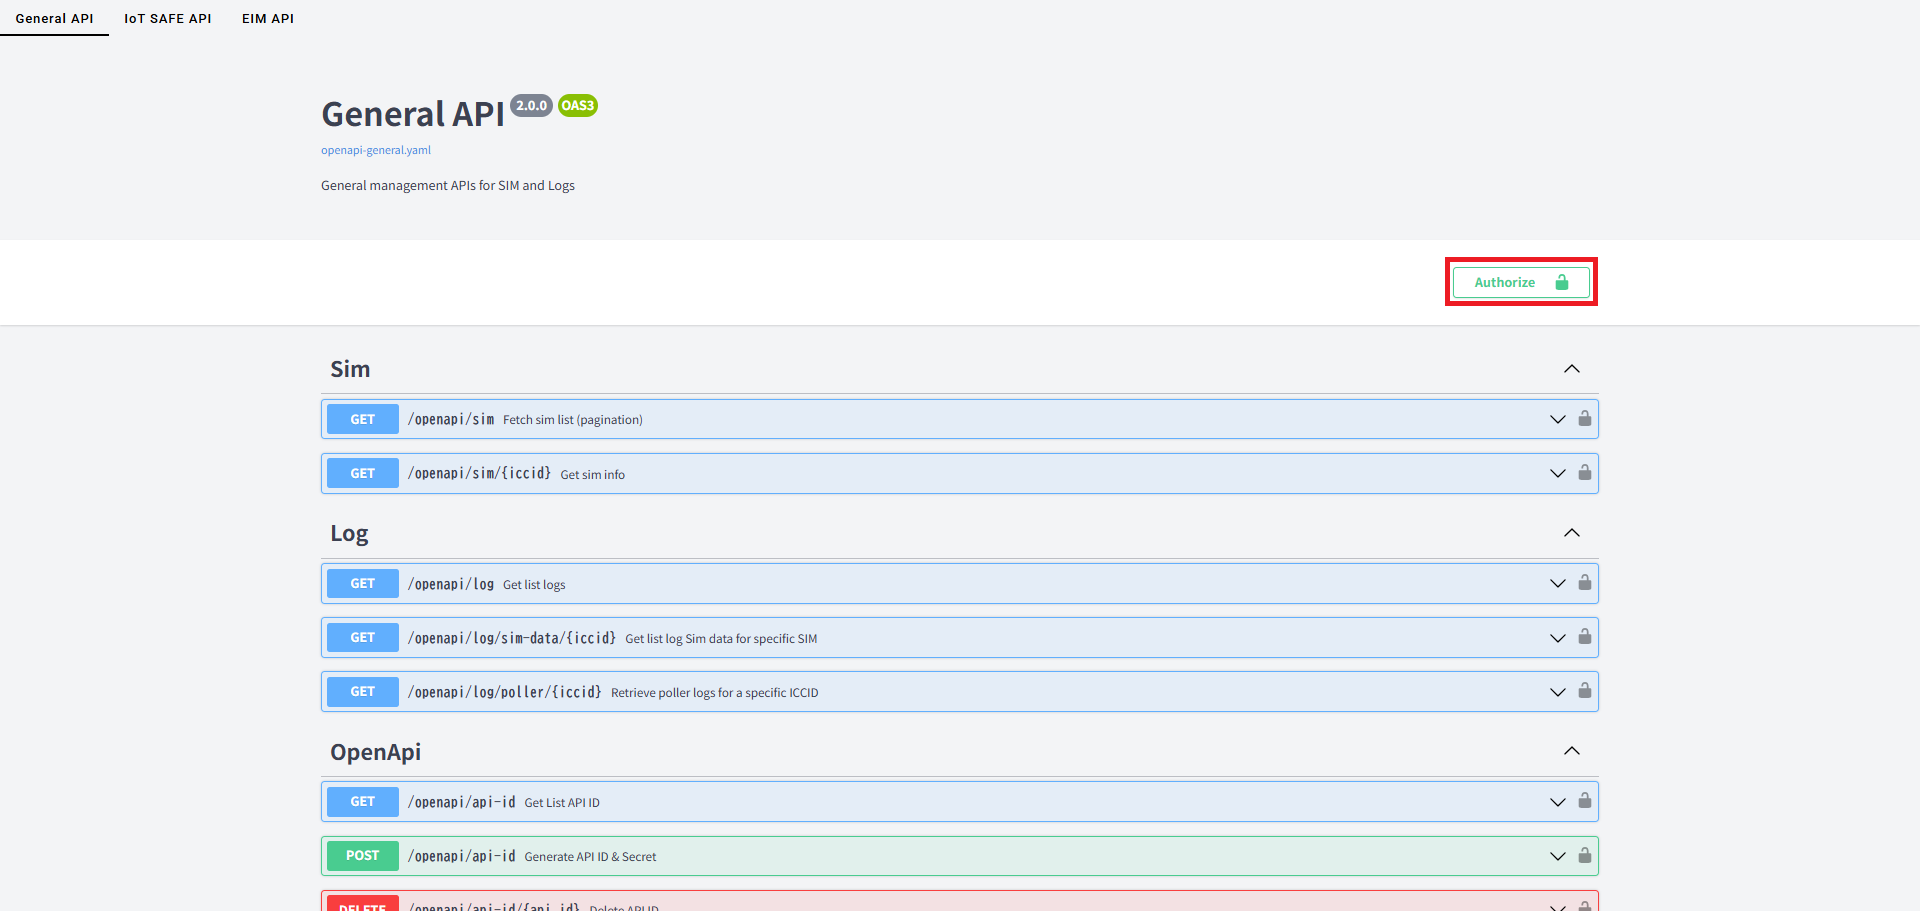Open the EIM API tab

[267, 18]
